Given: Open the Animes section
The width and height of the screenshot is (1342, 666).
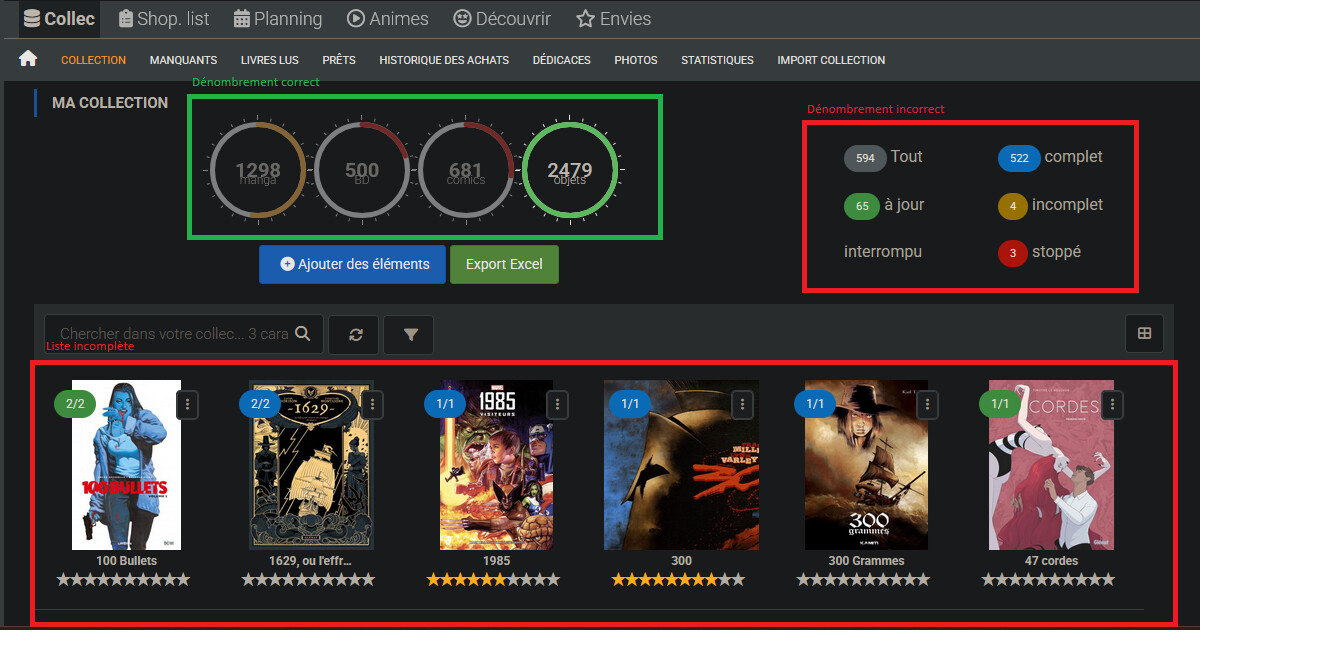Looking at the screenshot, I should pyautogui.click(x=388, y=19).
